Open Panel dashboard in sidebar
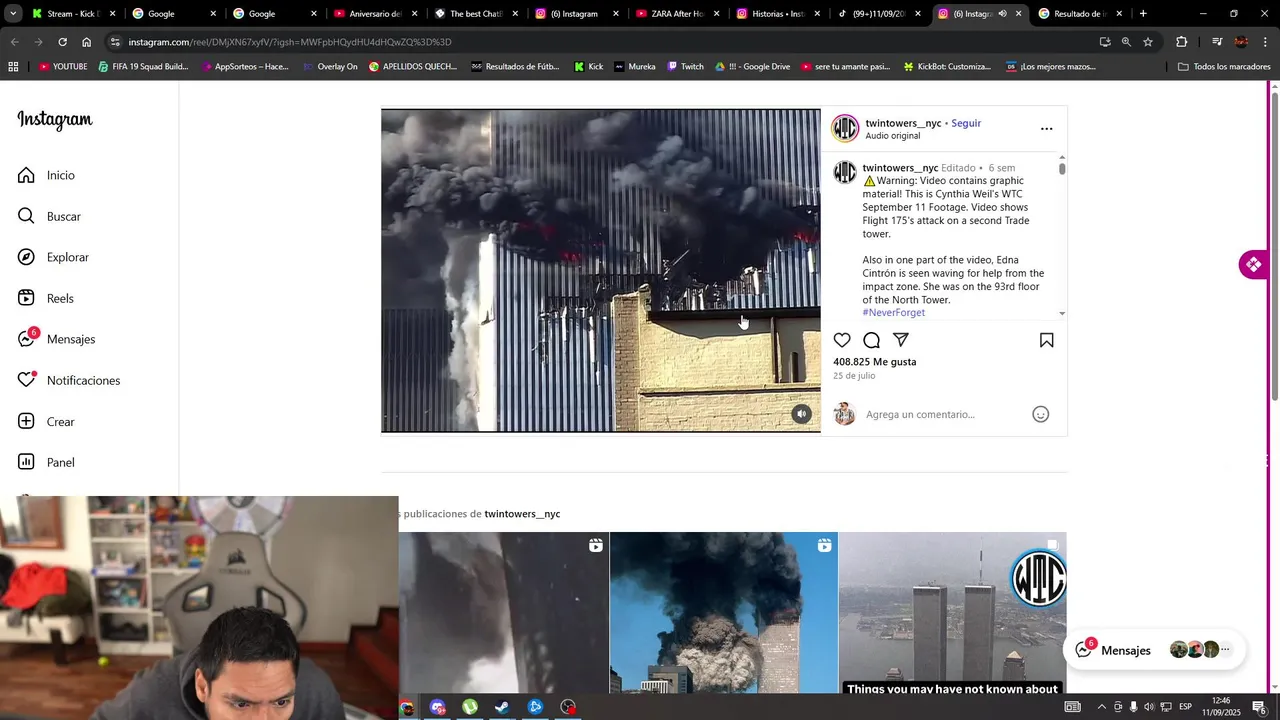 (x=46, y=462)
